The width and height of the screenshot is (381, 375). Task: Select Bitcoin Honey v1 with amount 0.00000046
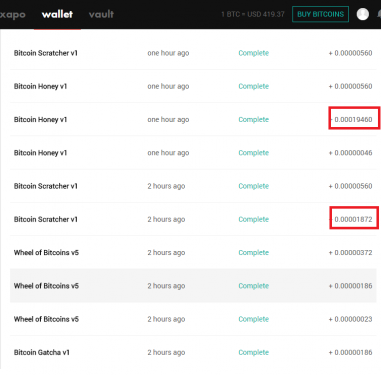(x=193, y=153)
